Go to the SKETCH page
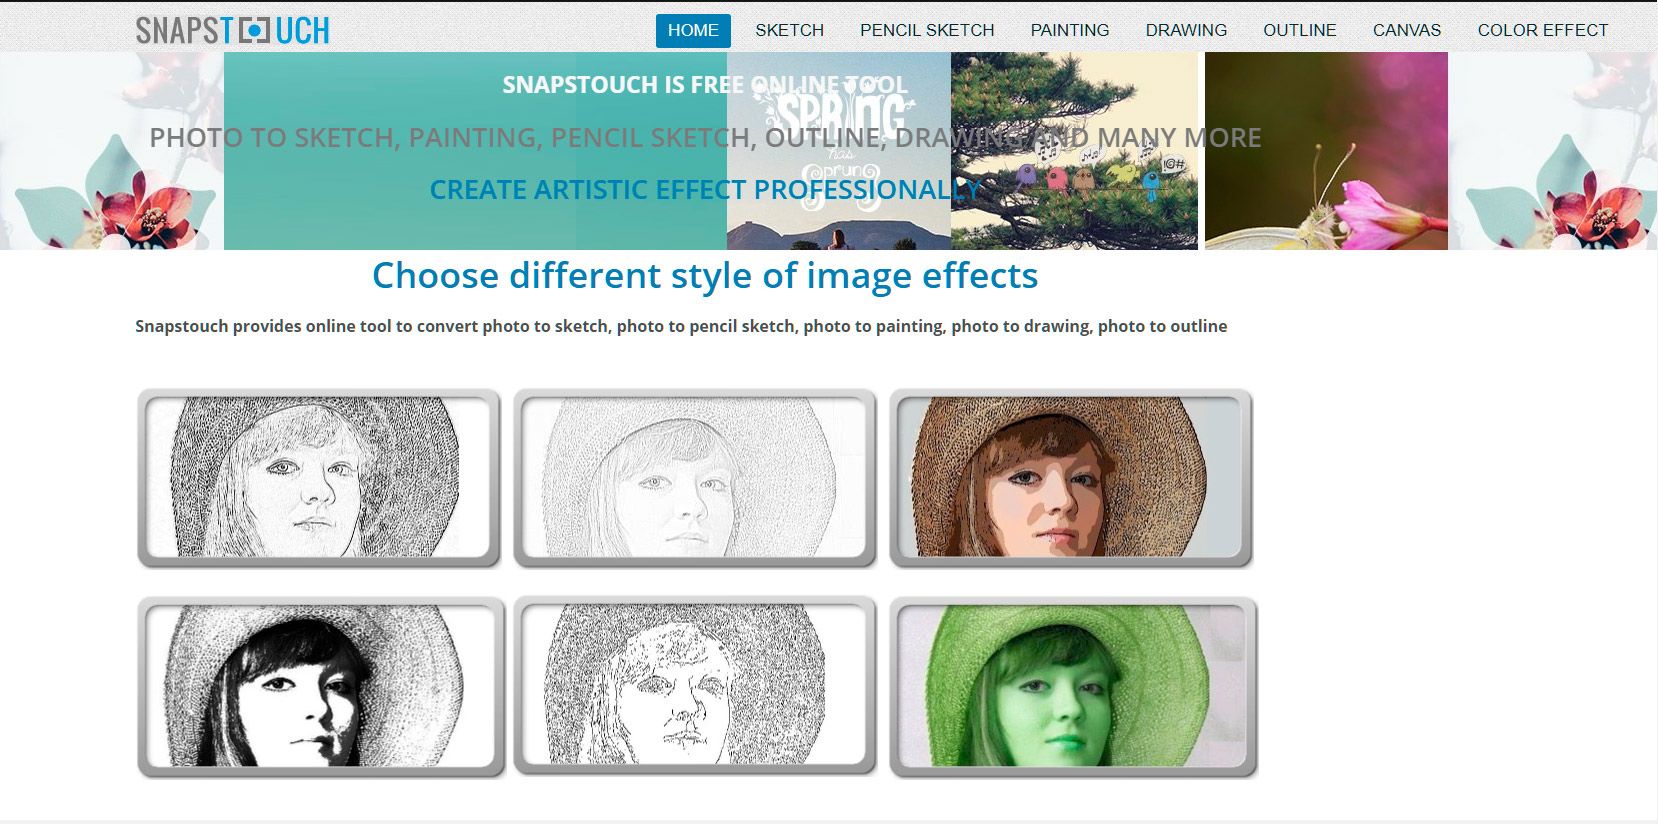This screenshot has width=1658, height=824. pyautogui.click(x=789, y=30)
